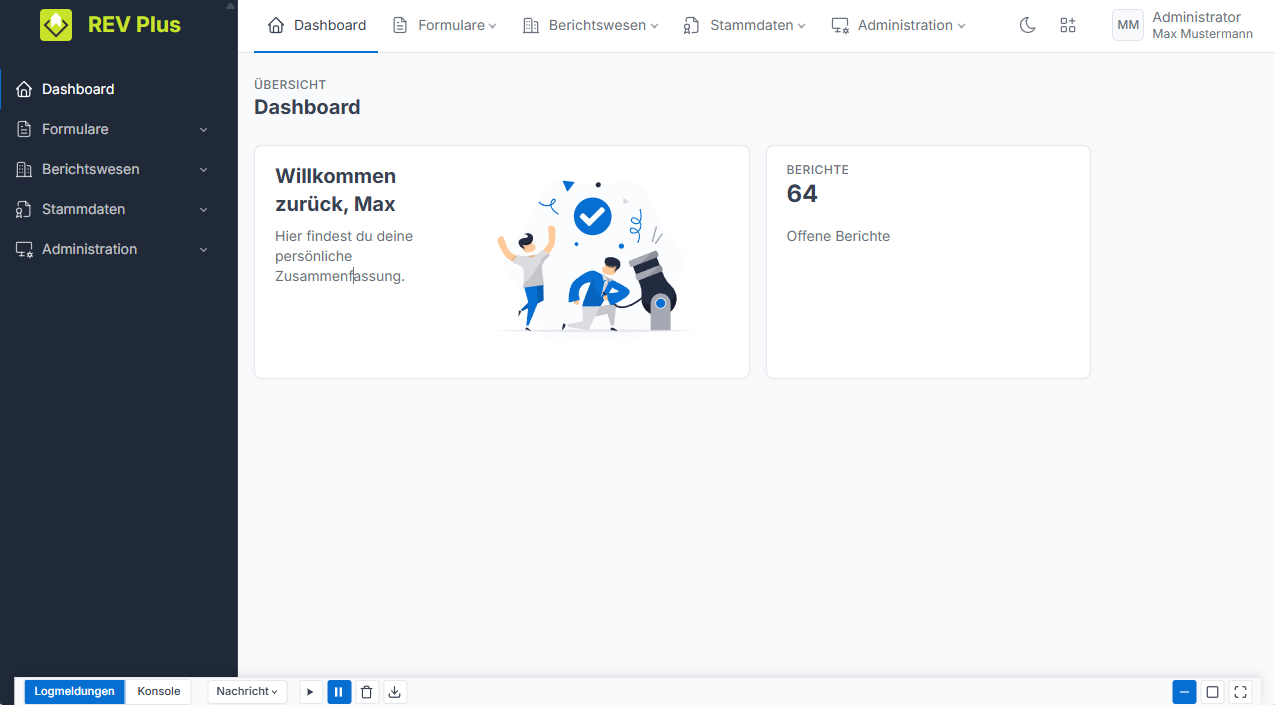Minimize the log panel with the dash icon
The width and height of the screenshot is (1275, 705).
(x=1184, y=692)
